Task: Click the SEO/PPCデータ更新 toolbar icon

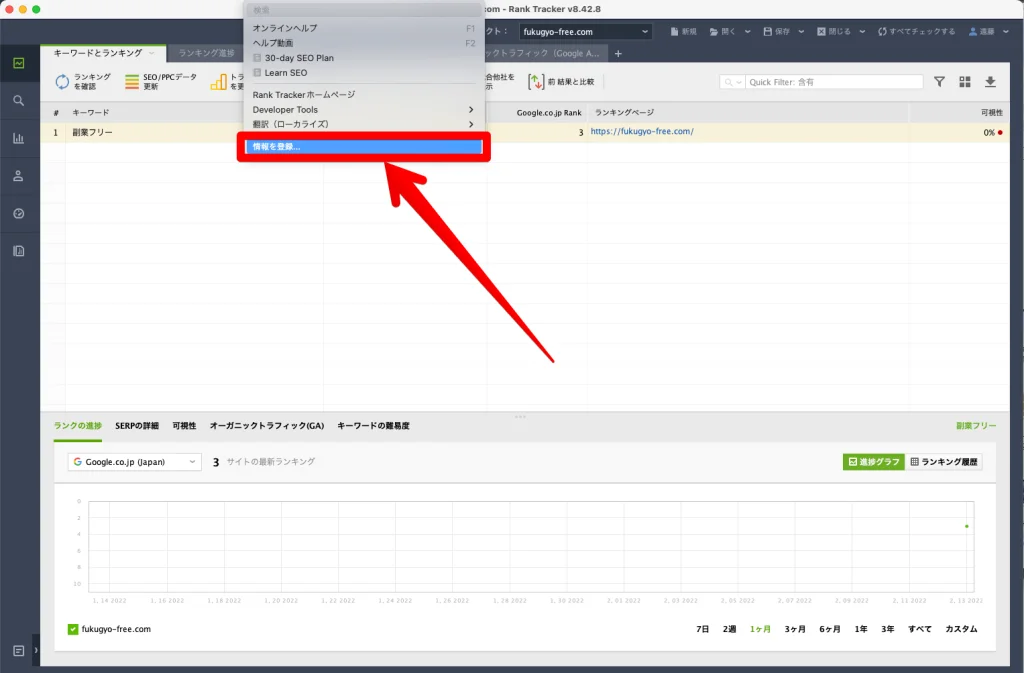Action: (132, 82)
